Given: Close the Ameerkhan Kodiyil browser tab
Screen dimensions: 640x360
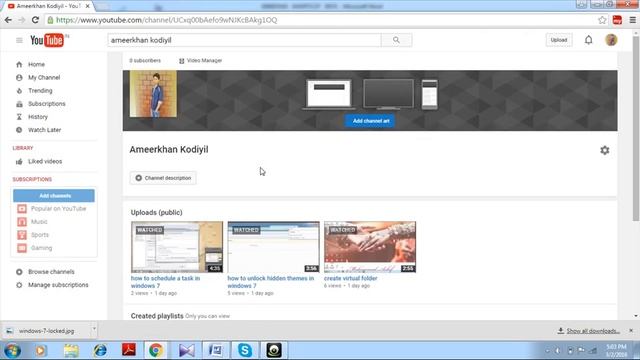Looking at the screenshot, I should [x=87, y=6].
